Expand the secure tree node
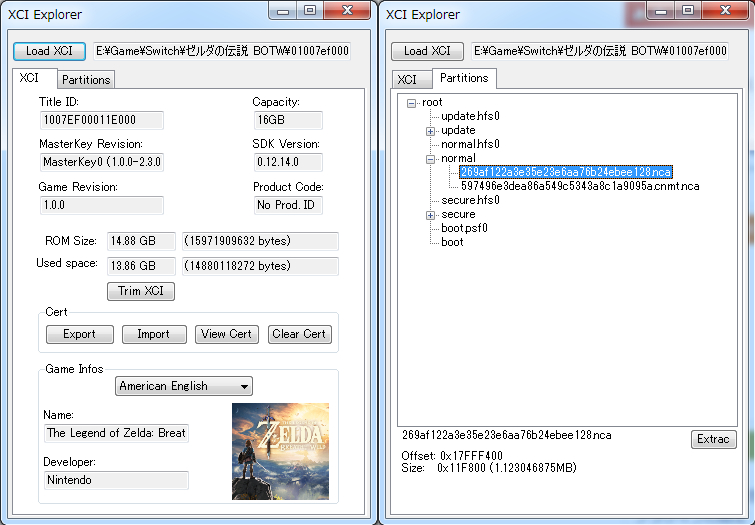This screenshot has height=525, width=755. tap(430, 215)
